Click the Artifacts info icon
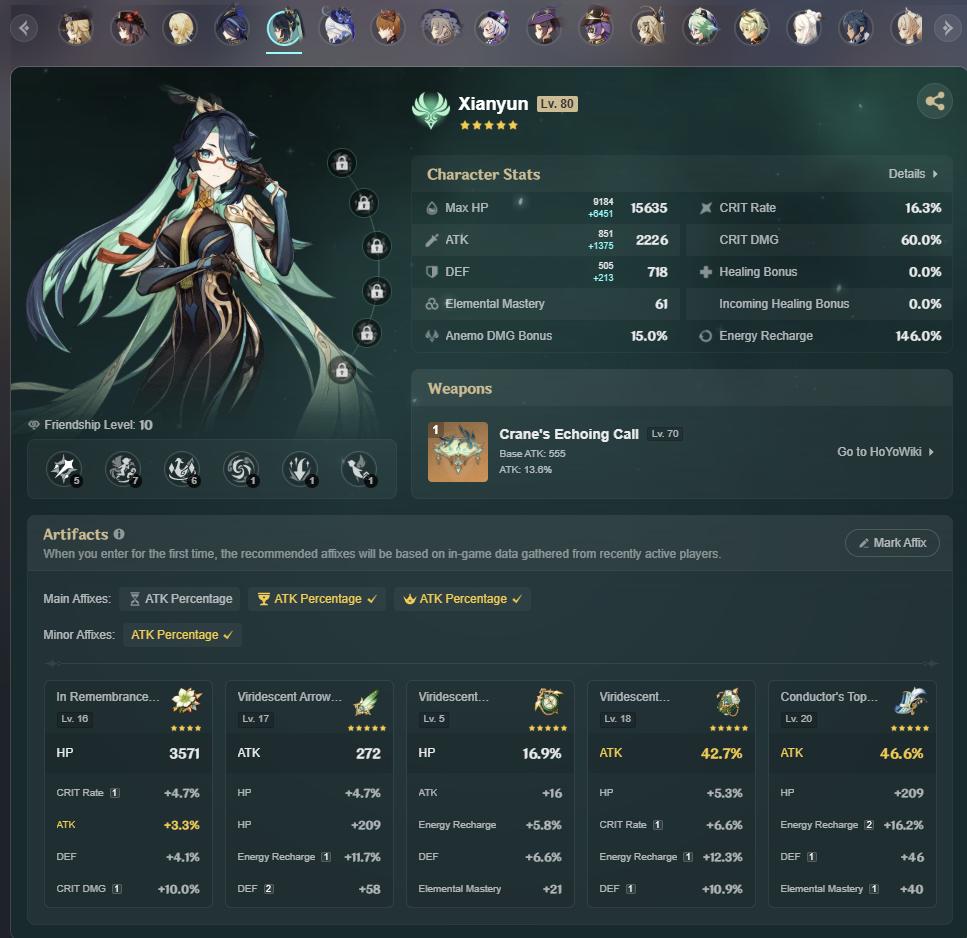 point(119,535)
